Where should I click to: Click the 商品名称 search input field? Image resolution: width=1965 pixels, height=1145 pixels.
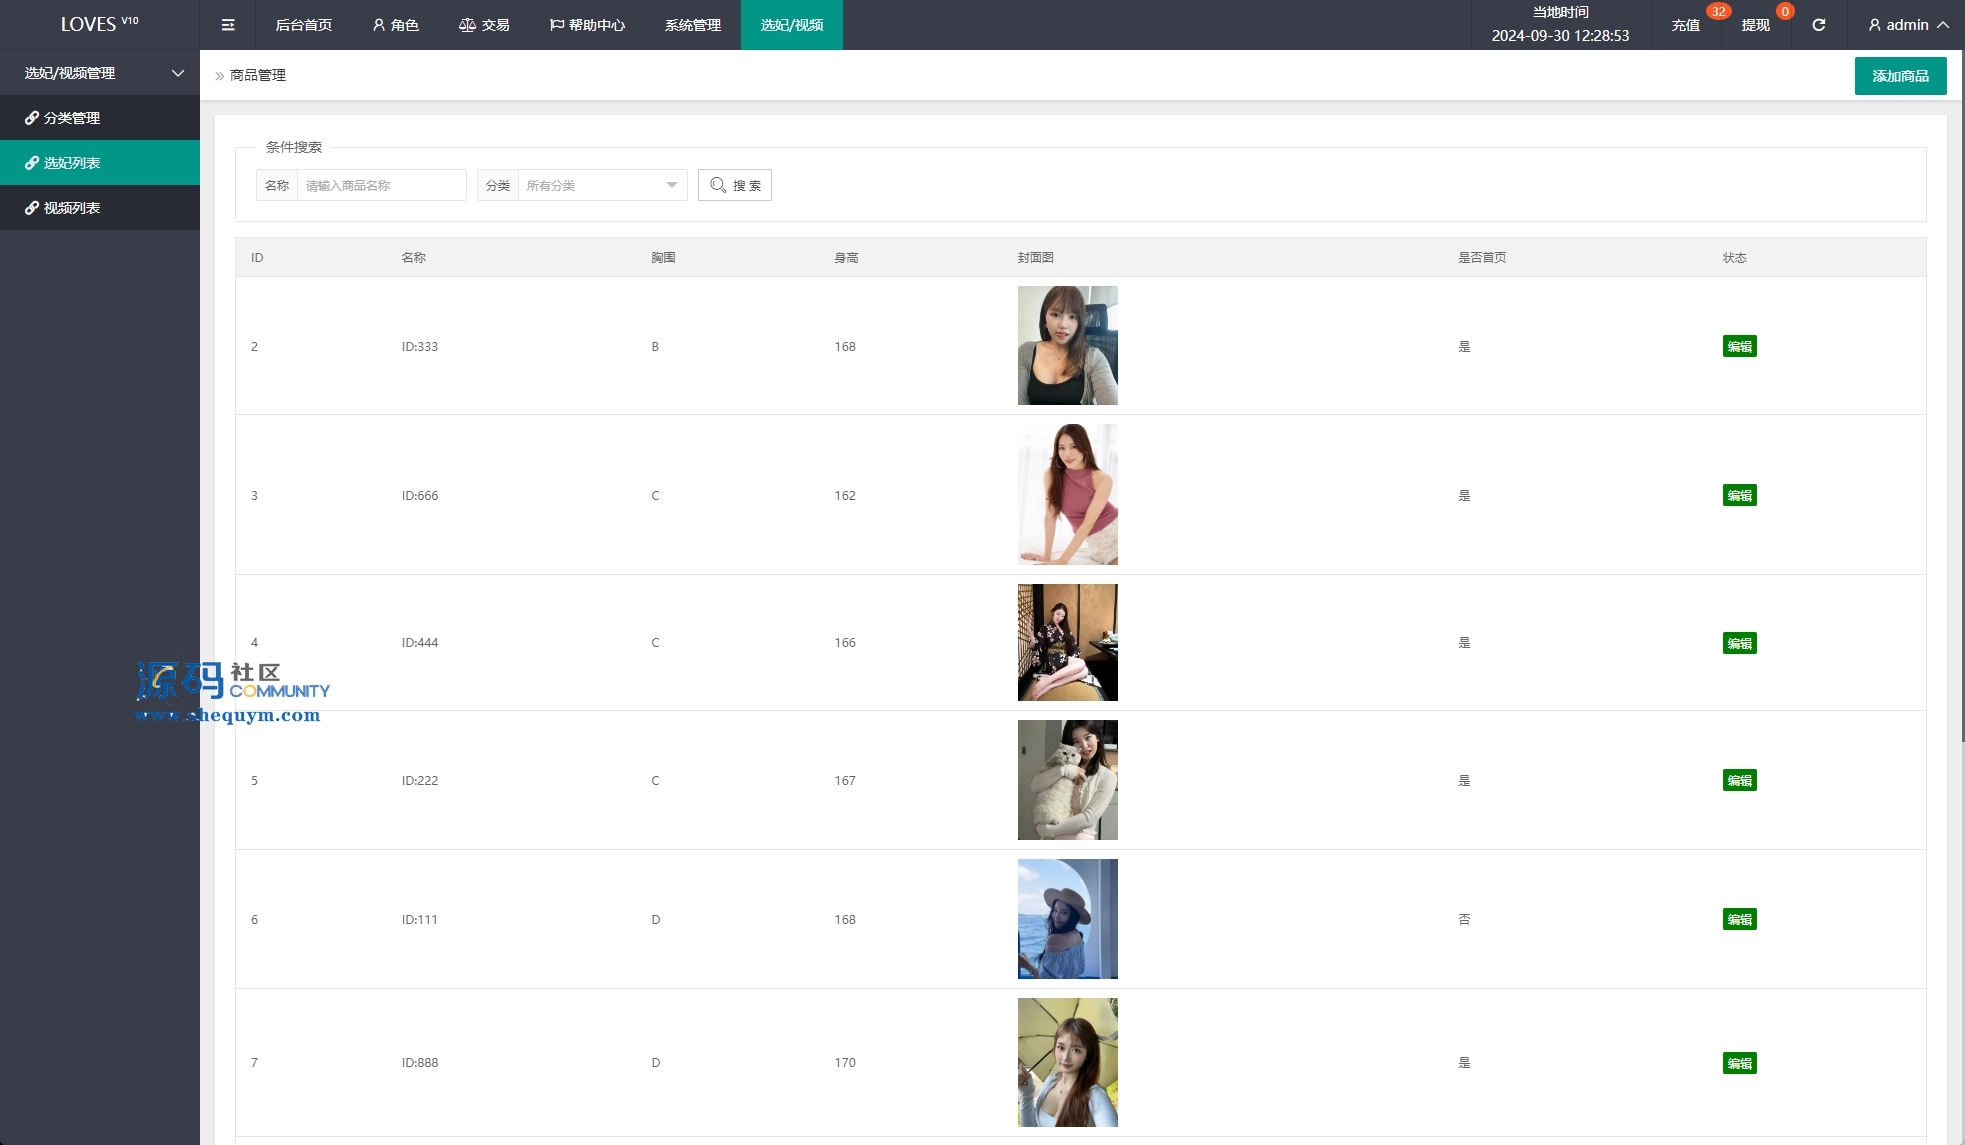coord(381,185)
